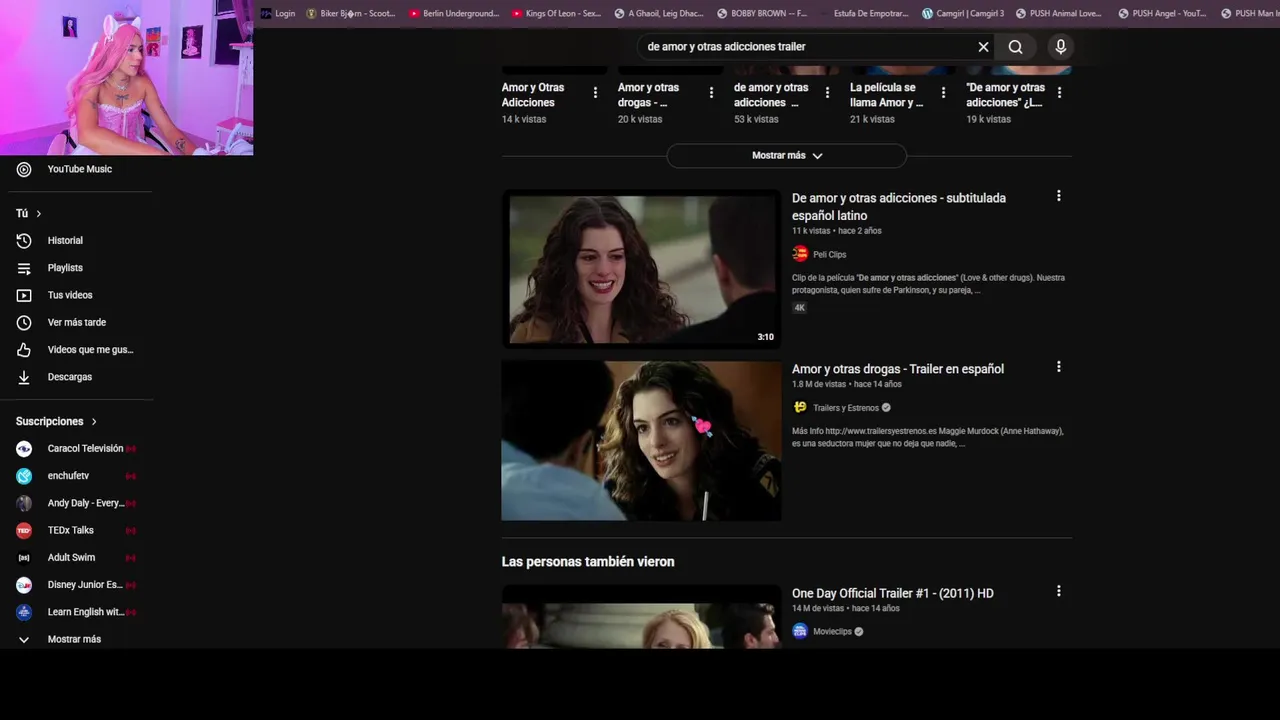Open the Login bookmark

point(278,13)
